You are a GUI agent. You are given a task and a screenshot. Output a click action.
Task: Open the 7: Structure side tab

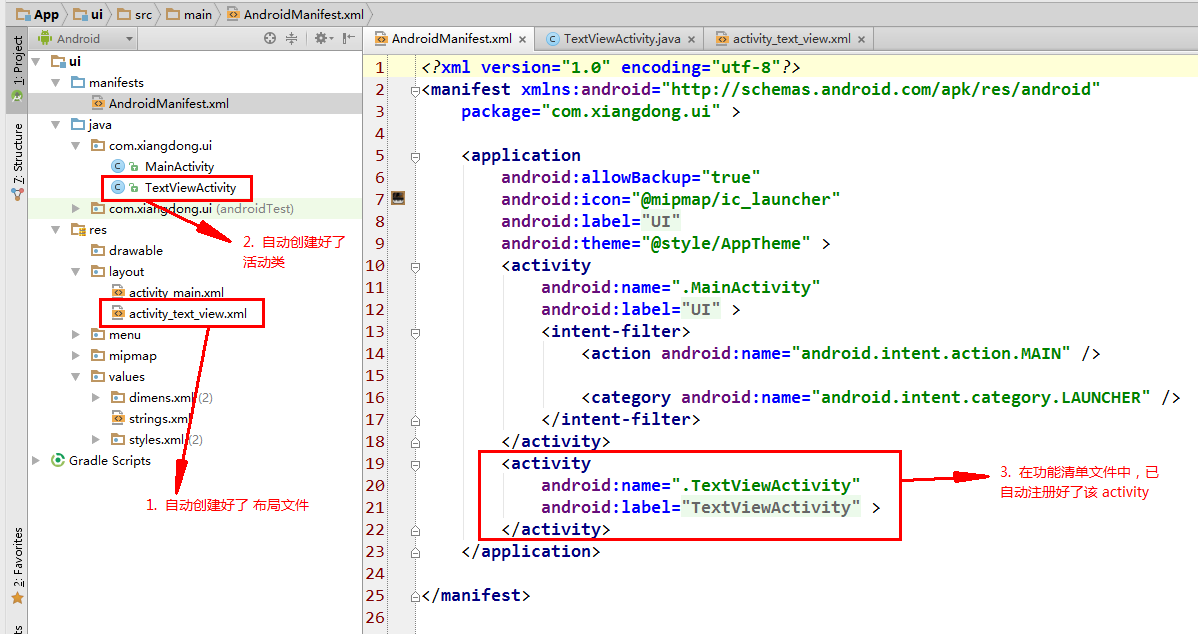click(18, 160)
